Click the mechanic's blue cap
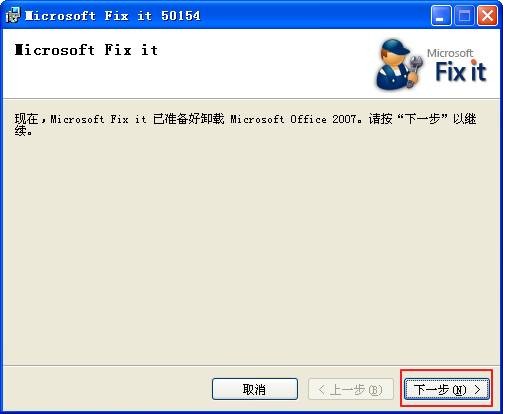Image resolution: width=505 pixels, height=414 pixels. point(395,47)
